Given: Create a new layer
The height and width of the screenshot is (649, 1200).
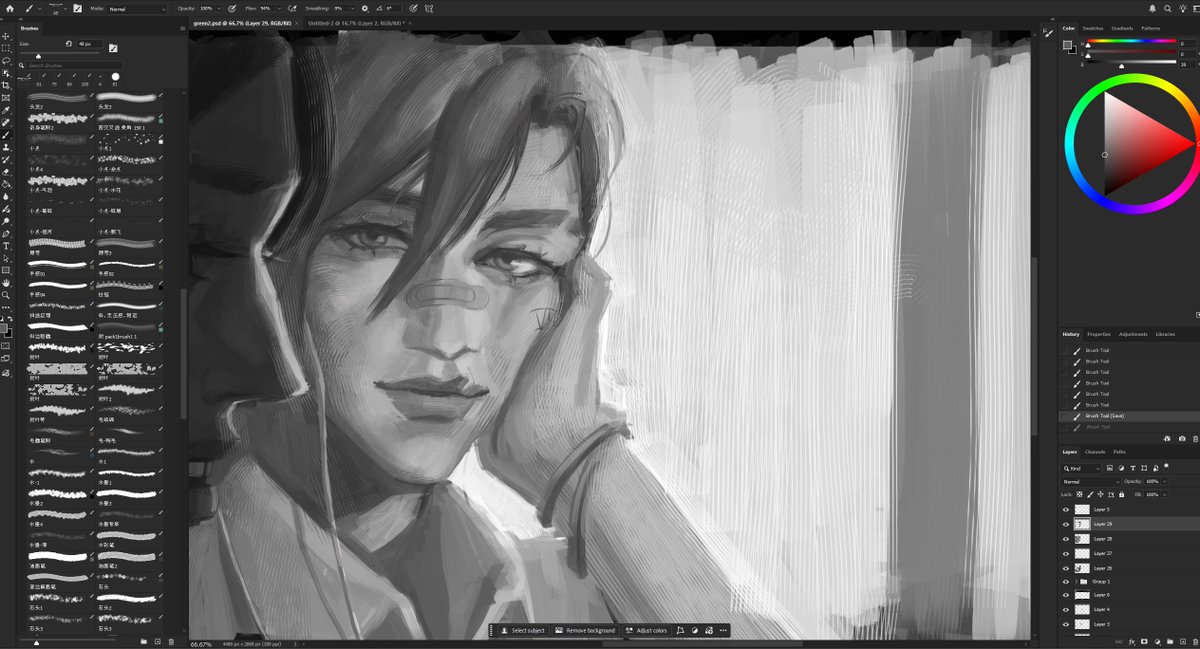Looking at the screenshot, I should click(1183, 641).
